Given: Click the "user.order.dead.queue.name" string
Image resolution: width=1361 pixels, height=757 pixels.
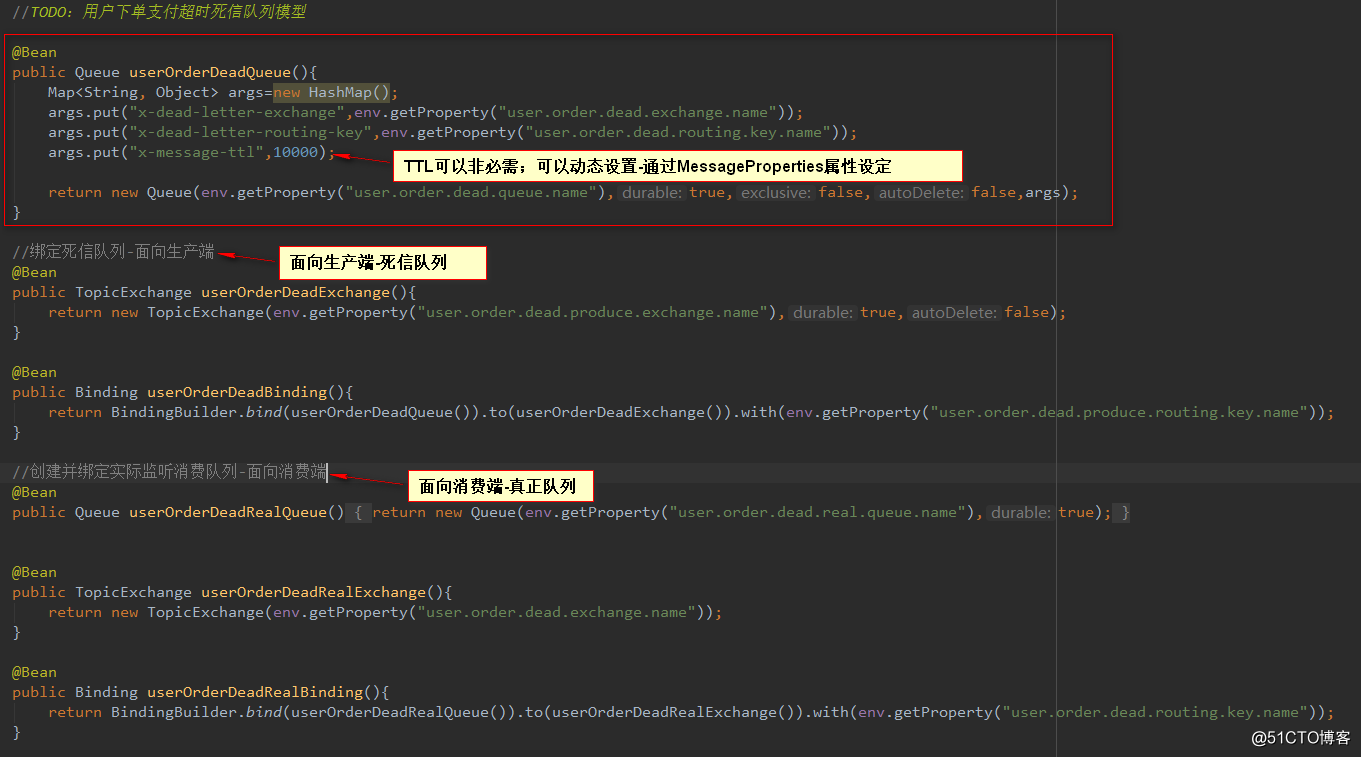Looking at the screenshot, I should (471, 192).
